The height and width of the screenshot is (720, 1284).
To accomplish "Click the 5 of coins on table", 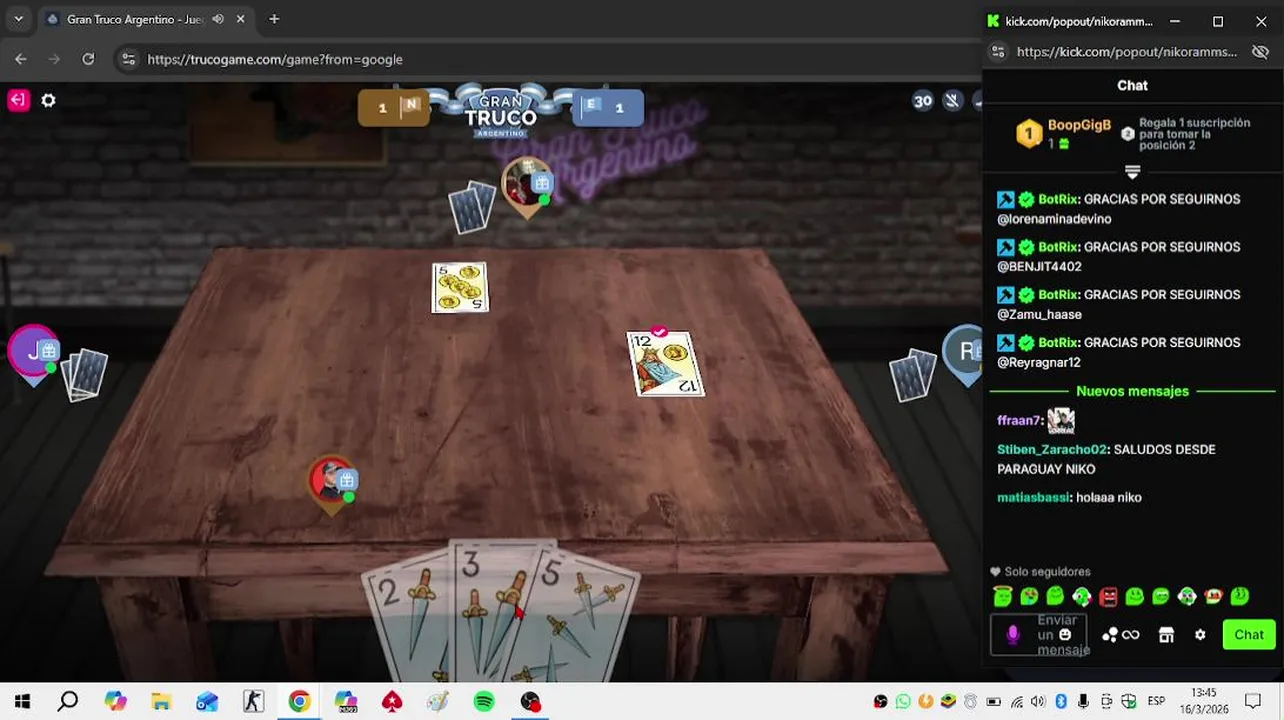I will pos(460,288).
